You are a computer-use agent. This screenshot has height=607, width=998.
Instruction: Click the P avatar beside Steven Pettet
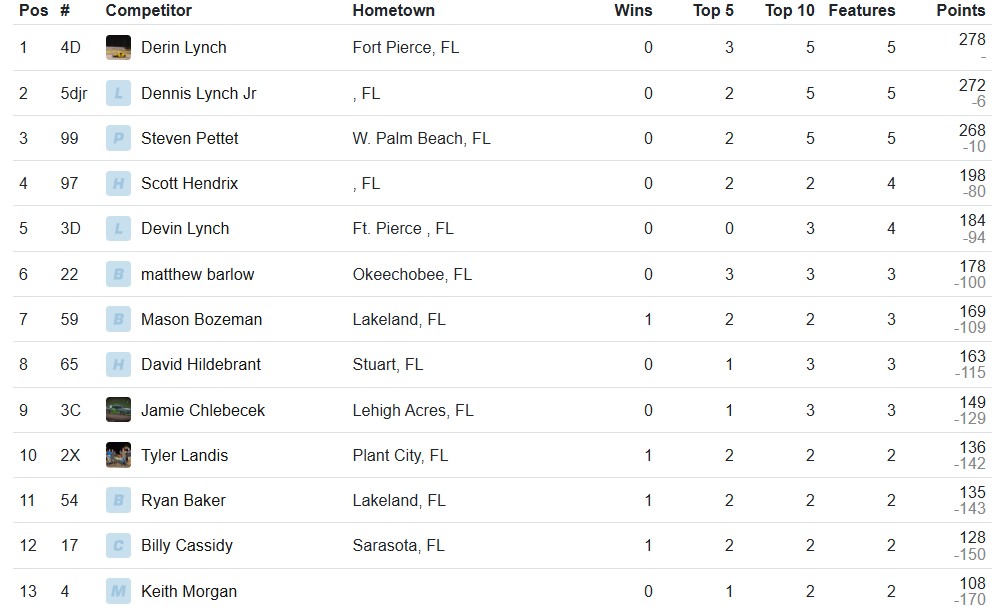(x=118, y=138)
